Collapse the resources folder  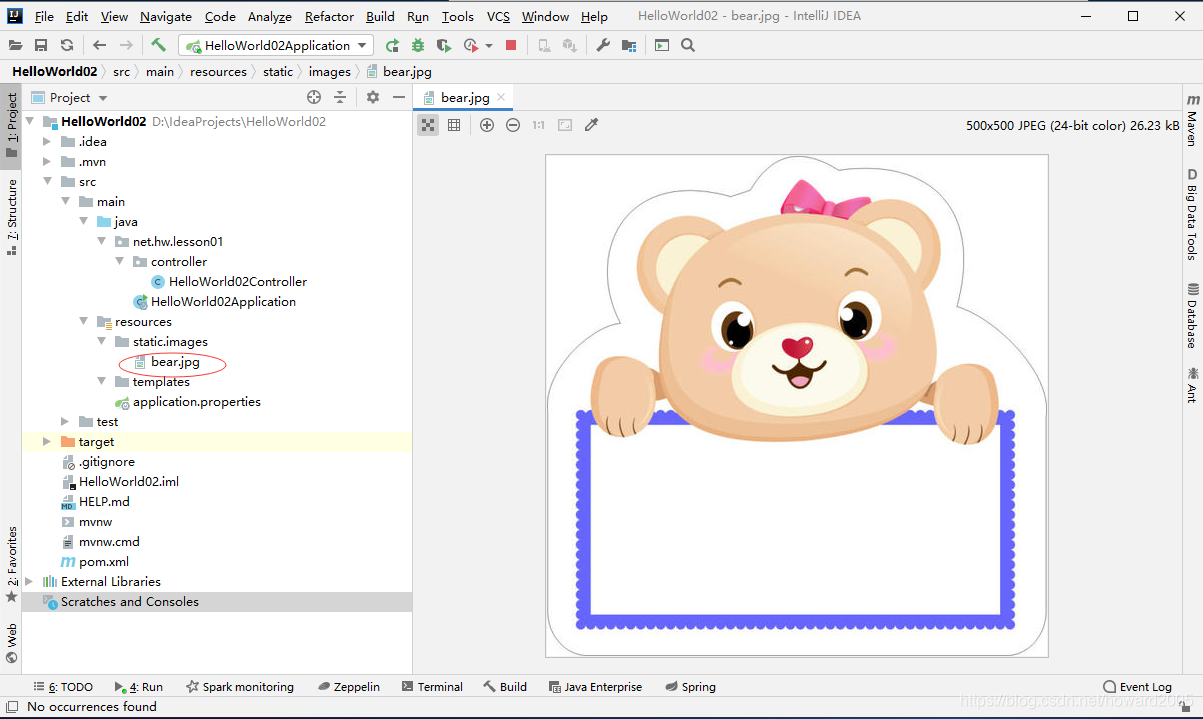[83, 322]
